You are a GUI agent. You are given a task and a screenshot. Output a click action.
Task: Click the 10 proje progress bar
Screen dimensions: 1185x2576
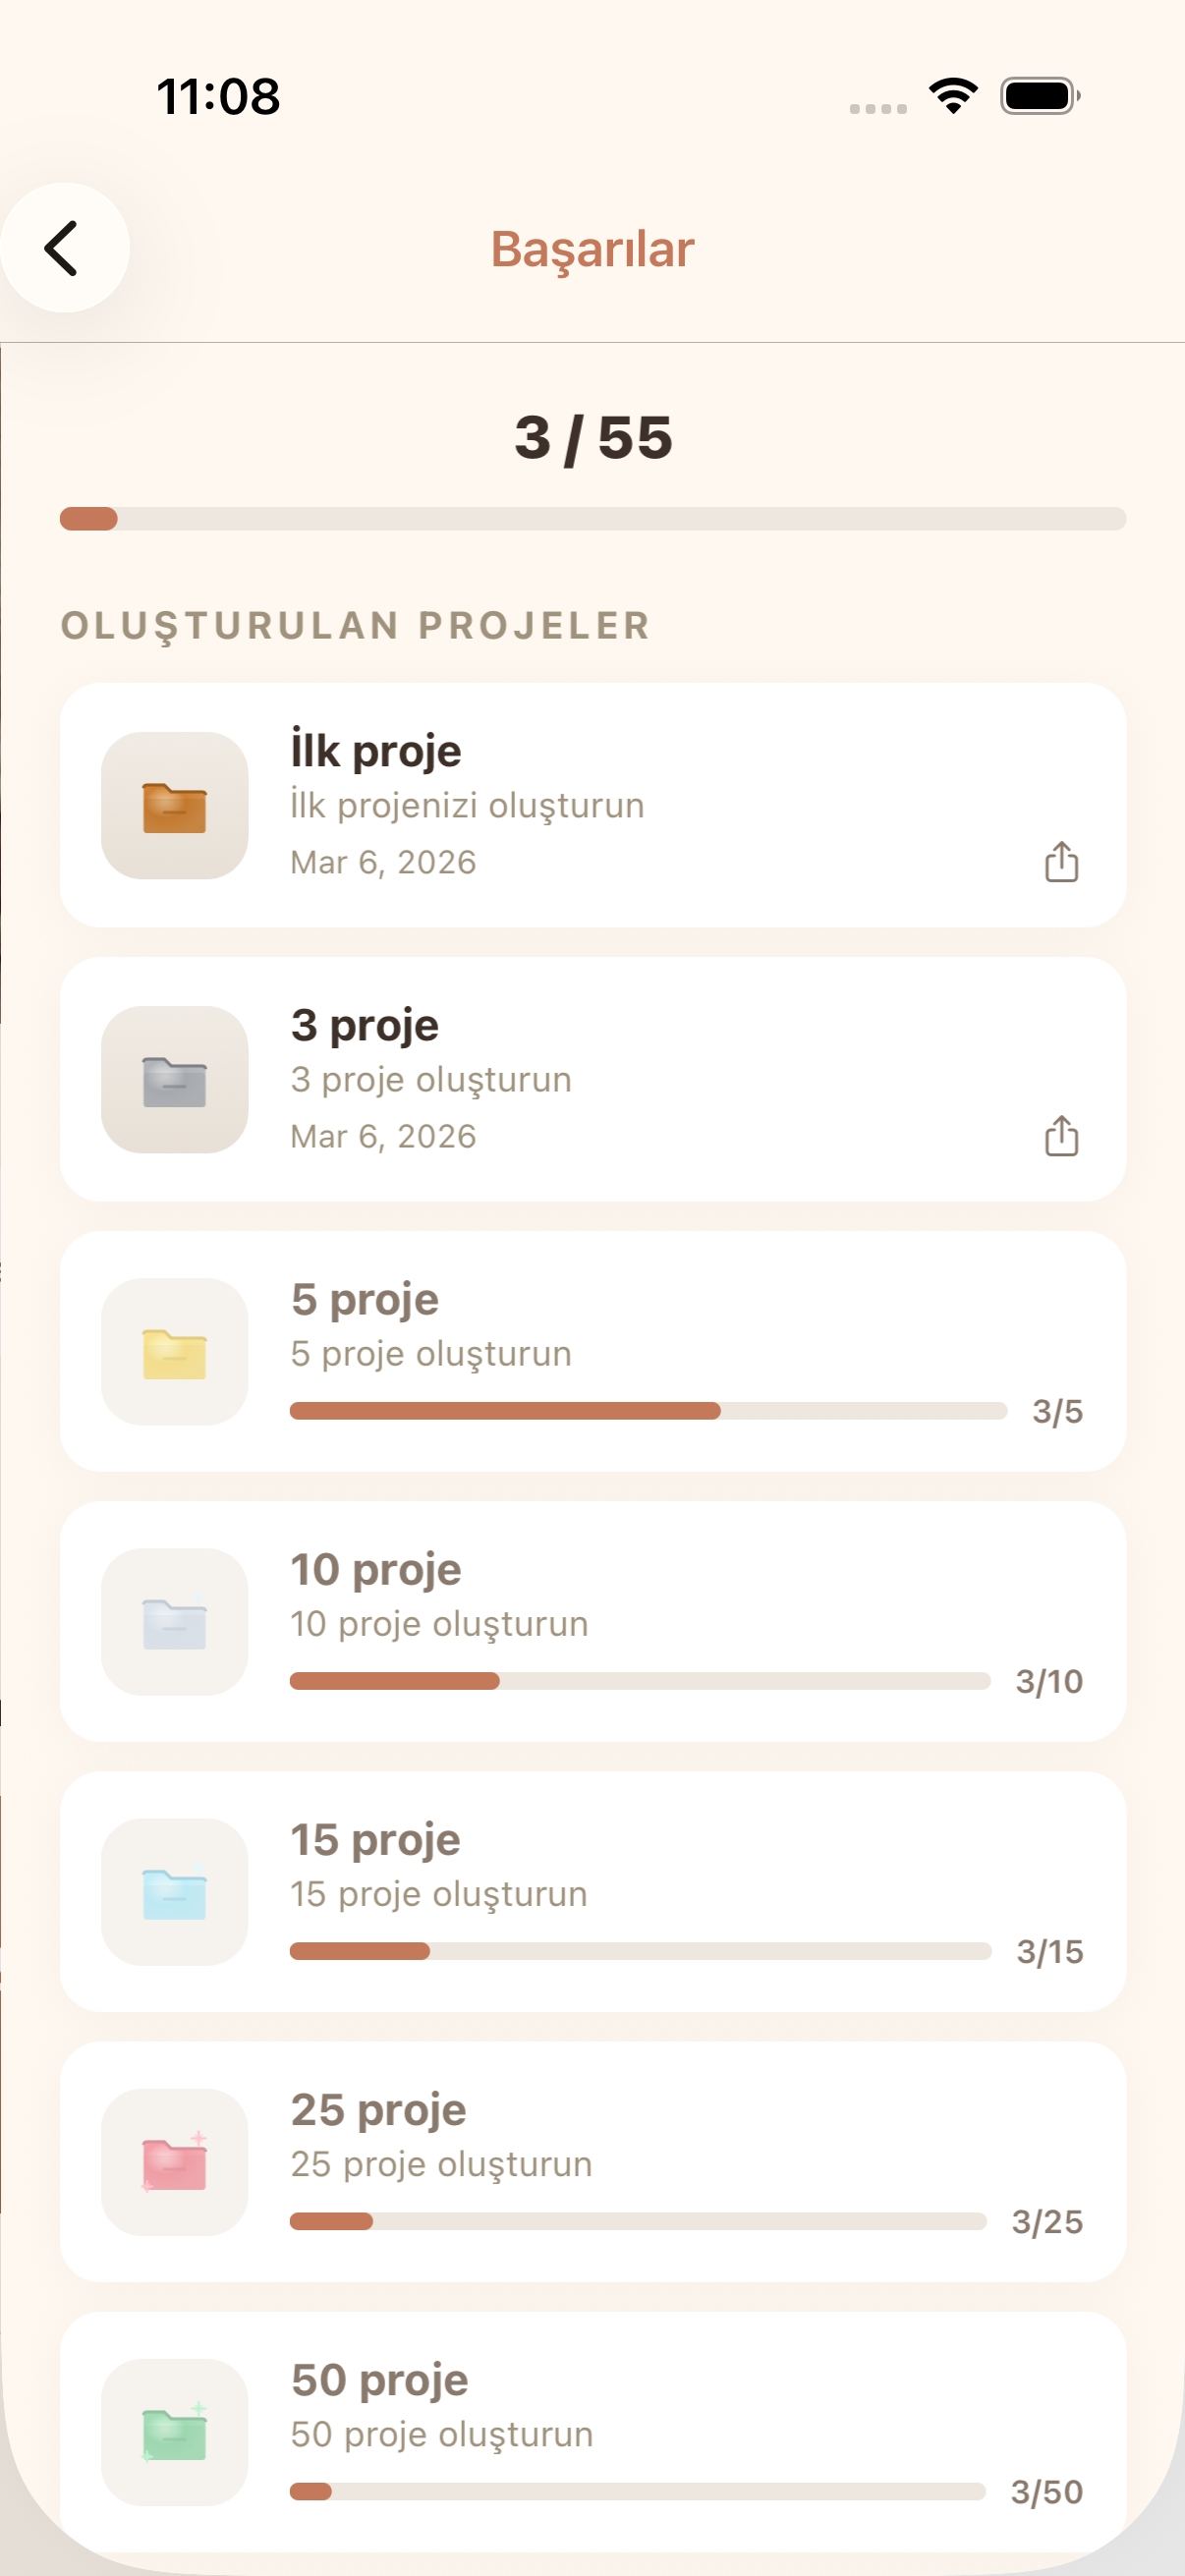pyautogui.click(x=640, y=1681)
